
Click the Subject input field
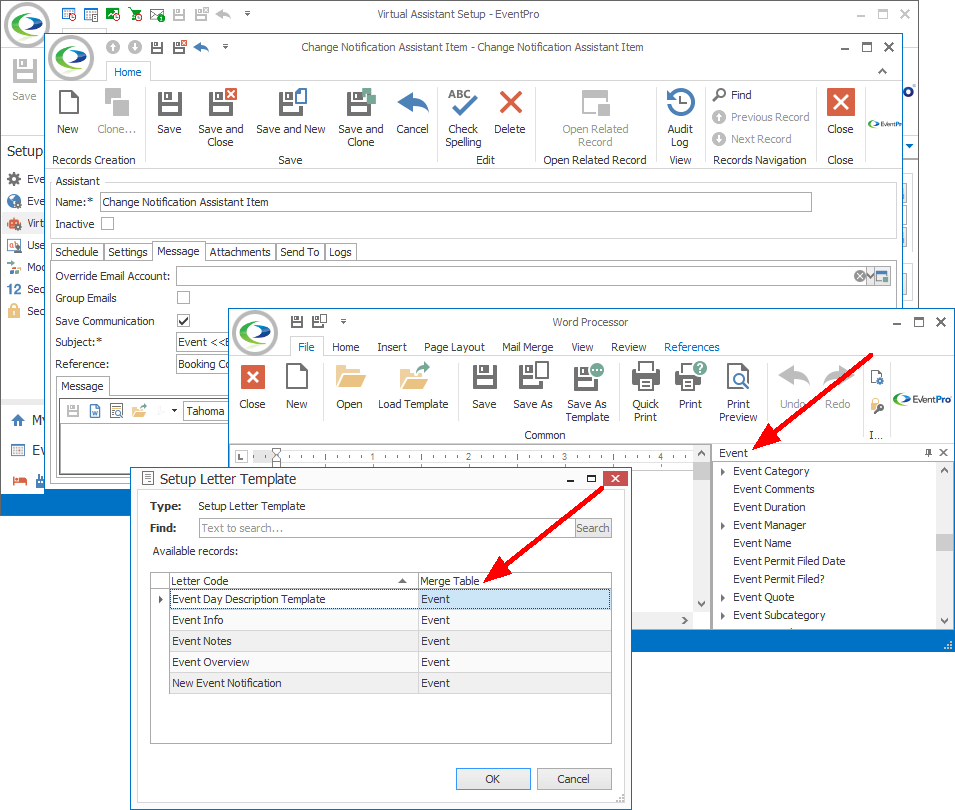pos(202,342)
